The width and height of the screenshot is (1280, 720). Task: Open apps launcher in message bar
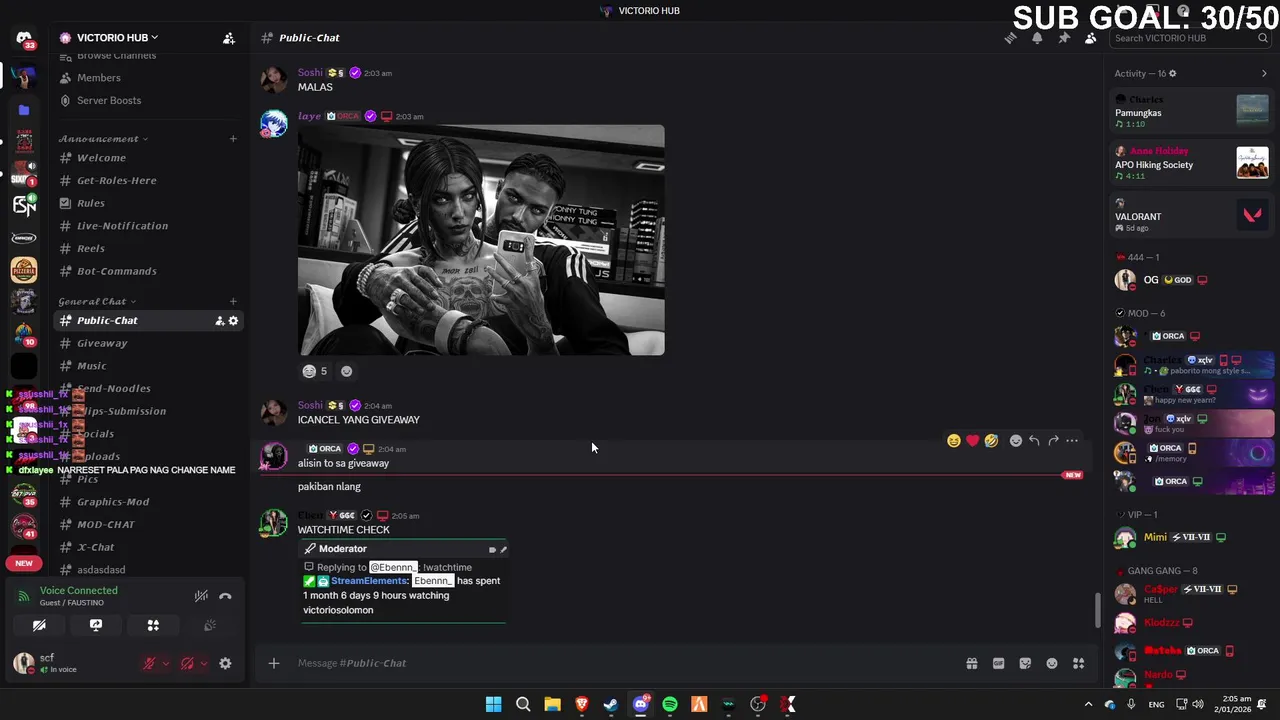pos(1079,663)
